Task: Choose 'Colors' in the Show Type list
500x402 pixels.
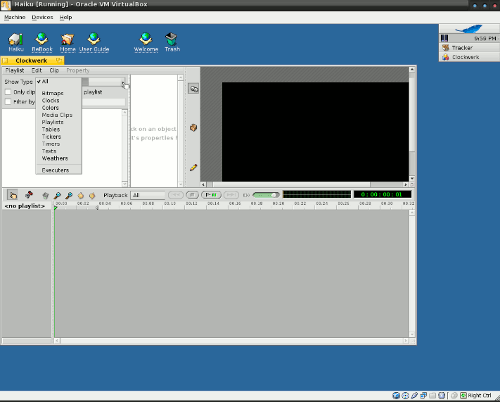Action: coord(58,108)
